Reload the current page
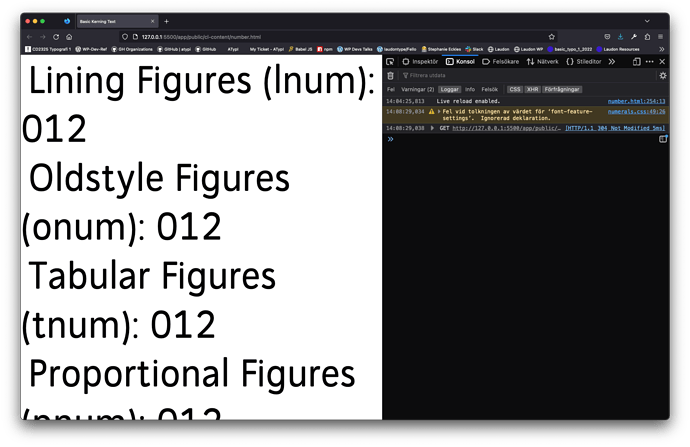 [55, 36]
